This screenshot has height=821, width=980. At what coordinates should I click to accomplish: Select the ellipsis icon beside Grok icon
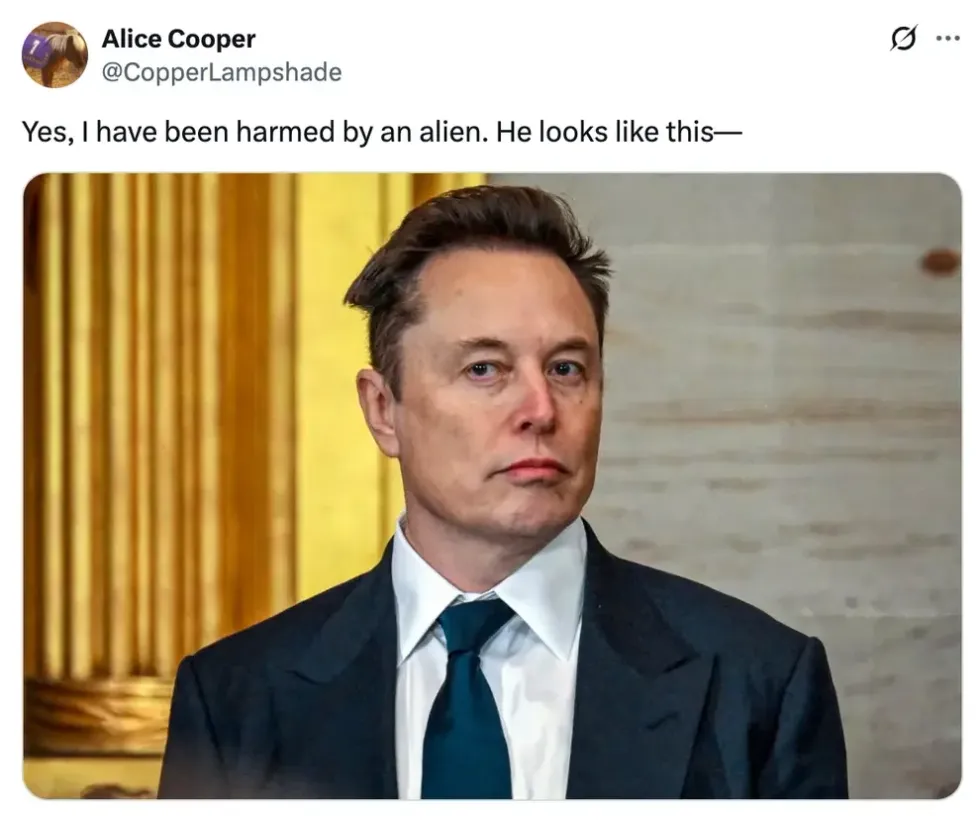(948, 39)
